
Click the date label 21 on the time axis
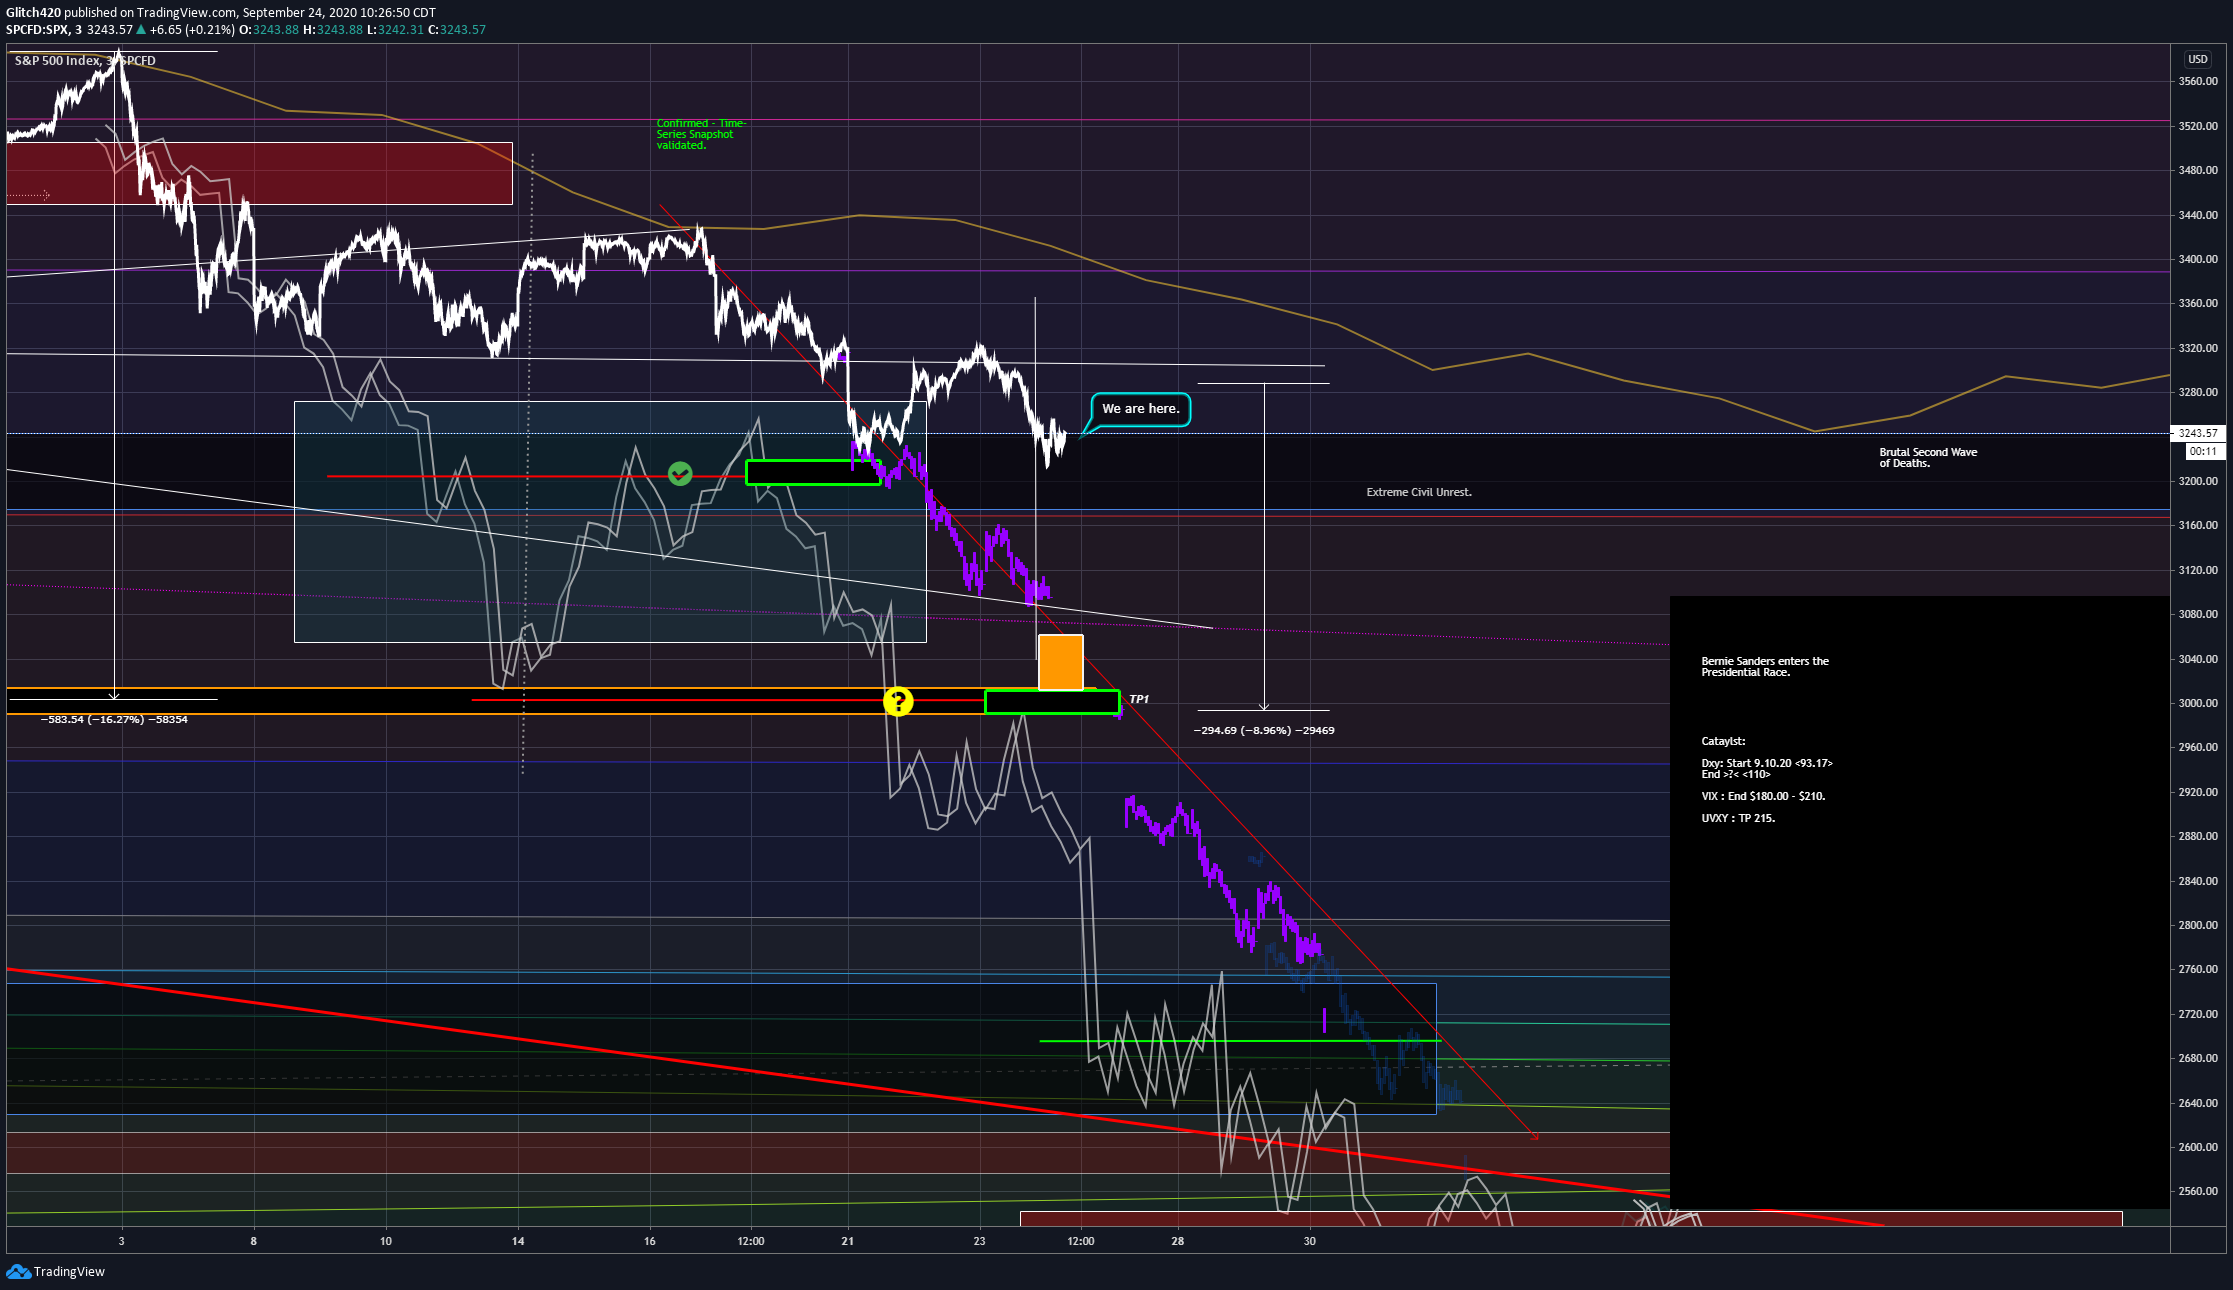point(848,1241)
